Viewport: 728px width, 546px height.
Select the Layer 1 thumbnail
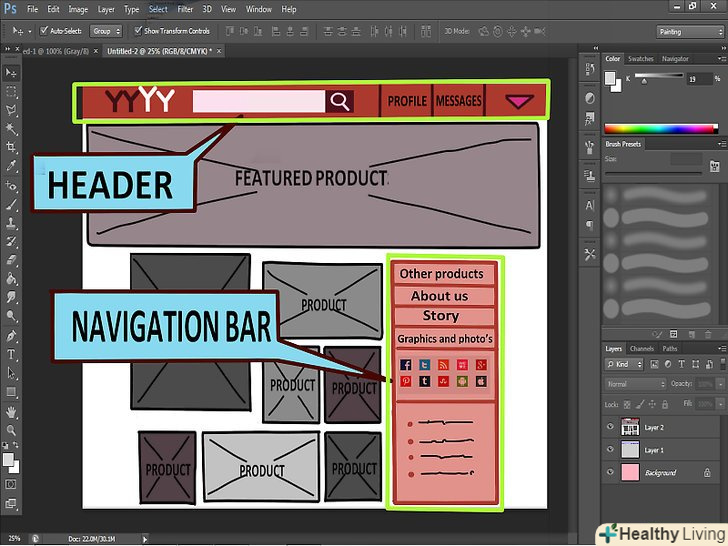[x=631, y=450]
